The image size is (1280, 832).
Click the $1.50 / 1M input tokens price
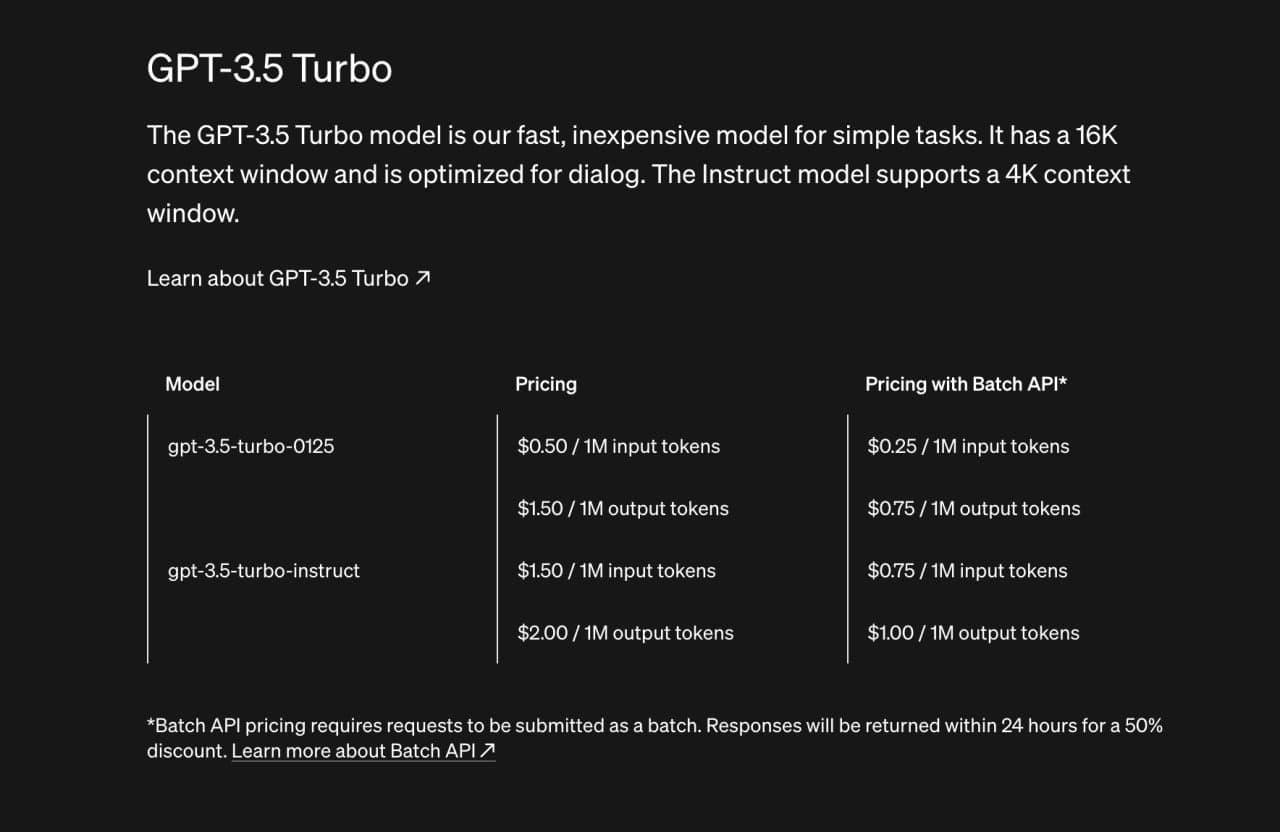(616, 571)
